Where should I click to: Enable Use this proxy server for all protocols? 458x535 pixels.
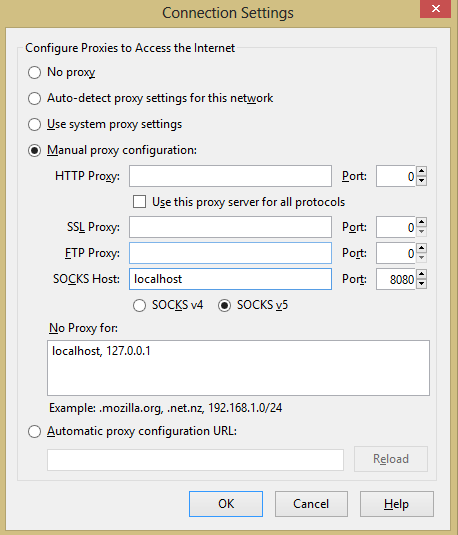pos(139,202)
